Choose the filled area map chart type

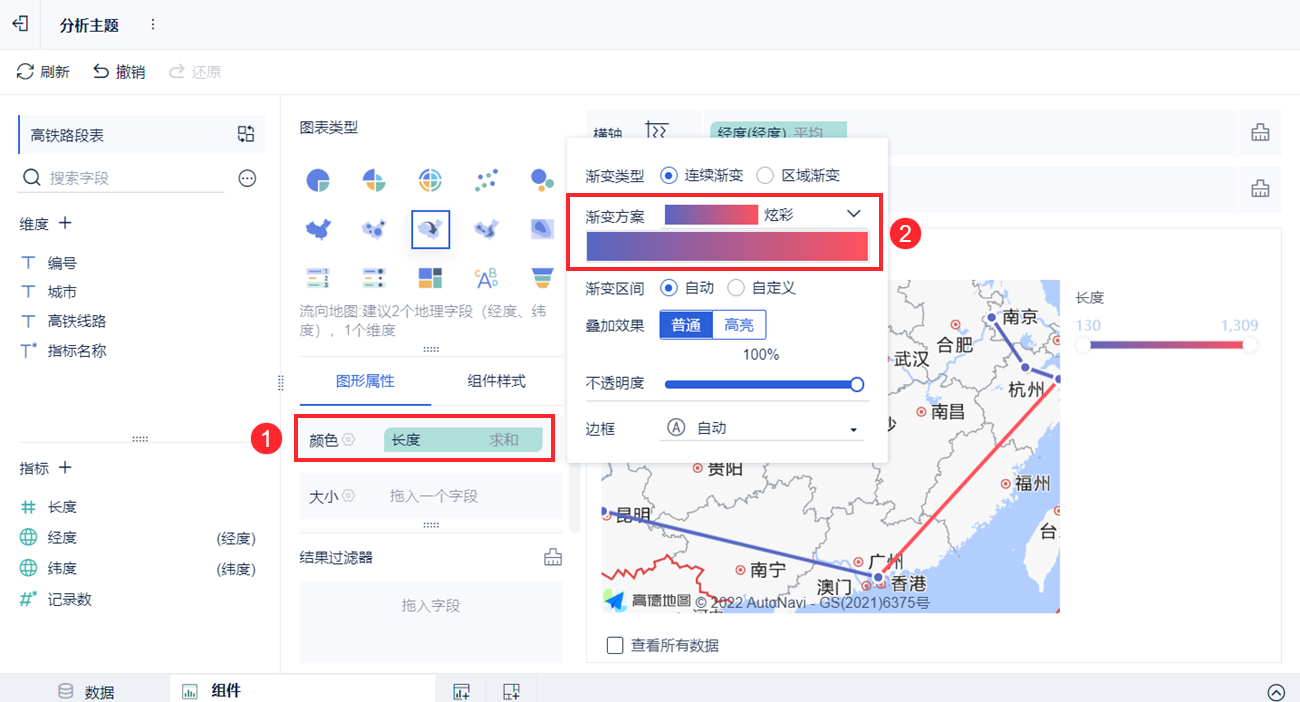(318, 229)
